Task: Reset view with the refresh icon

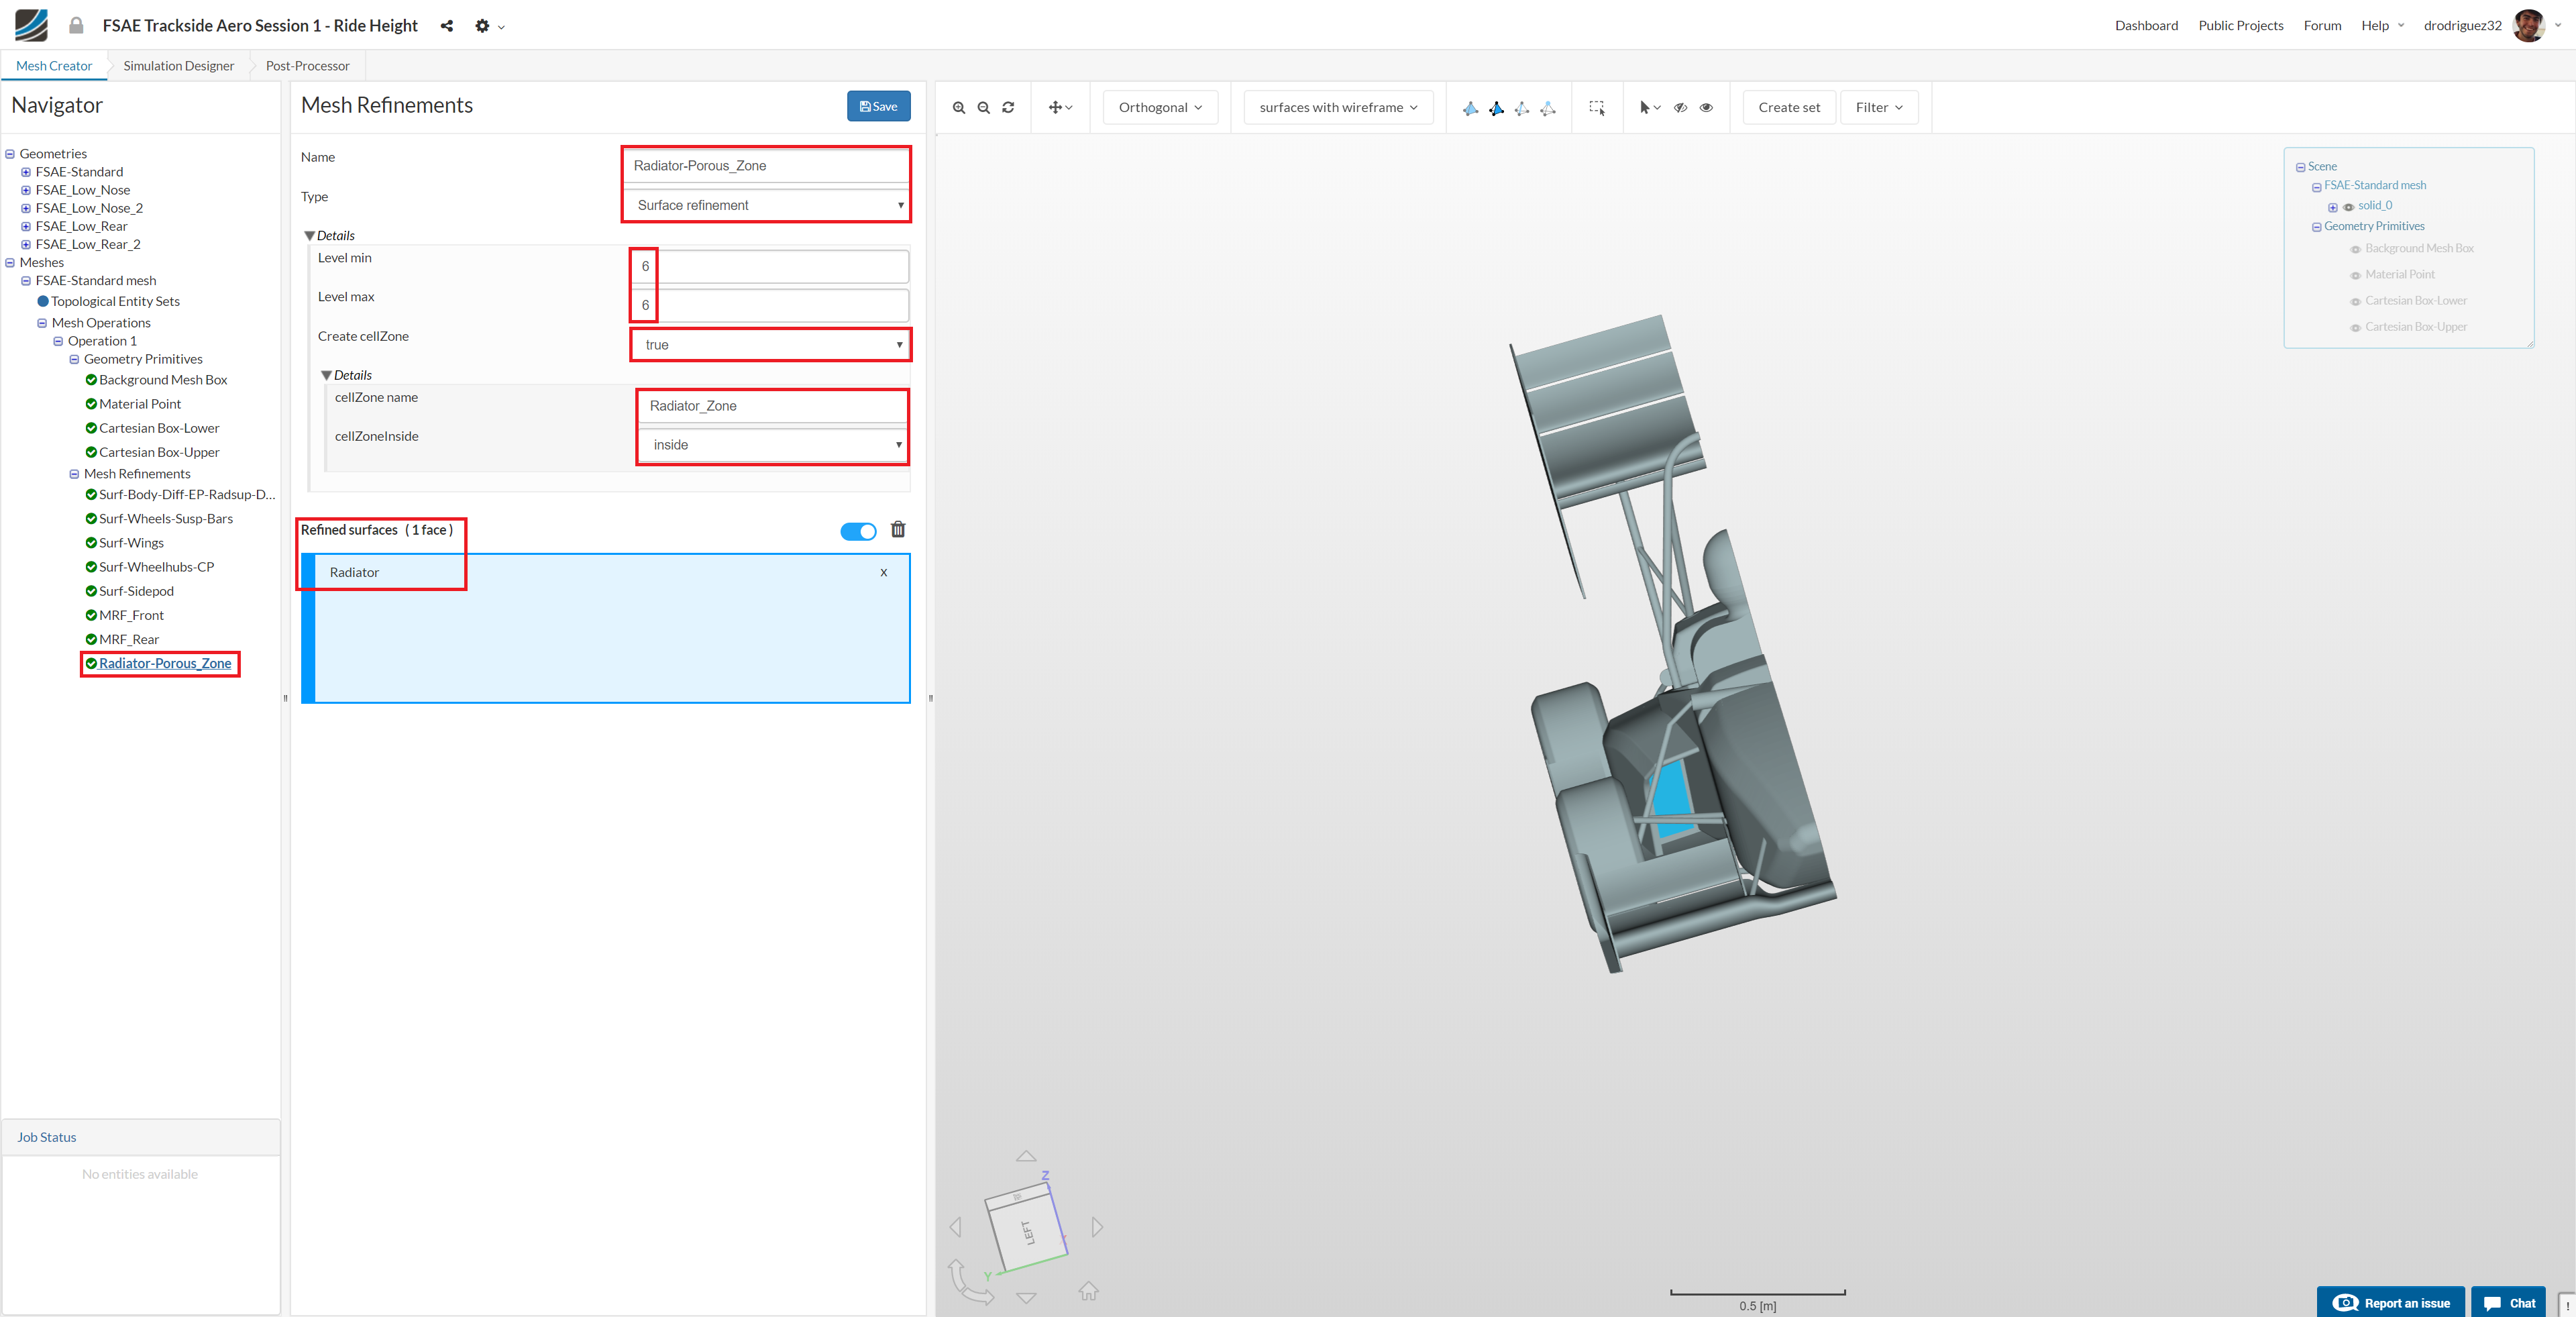Action: pos(1008,108)
